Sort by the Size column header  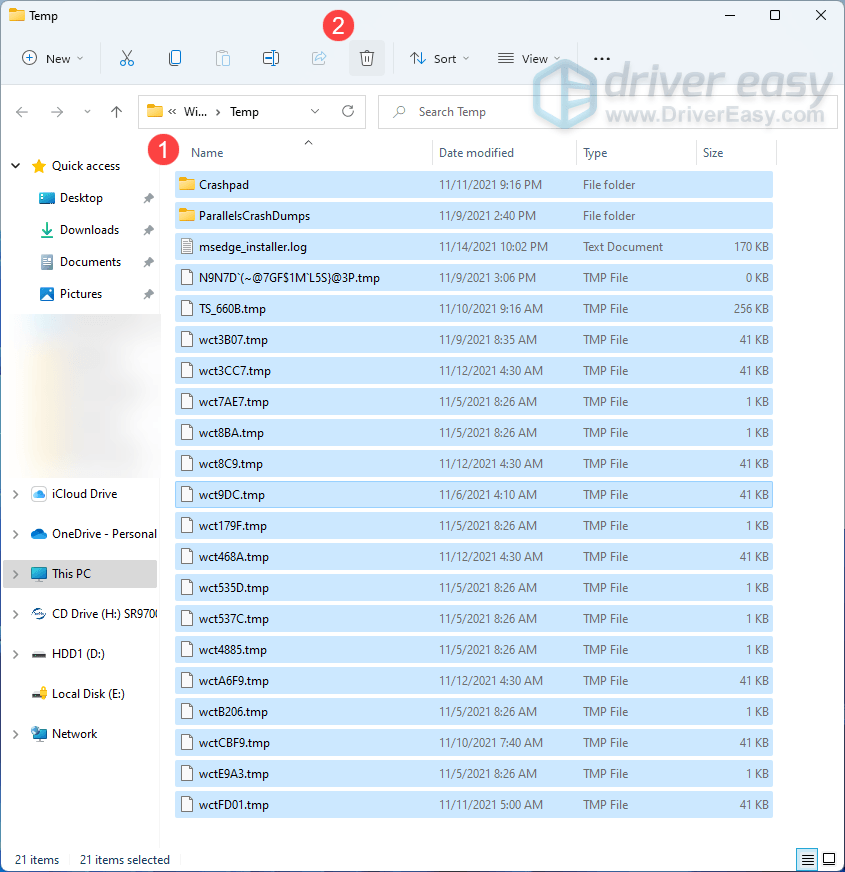pos(713,153)
